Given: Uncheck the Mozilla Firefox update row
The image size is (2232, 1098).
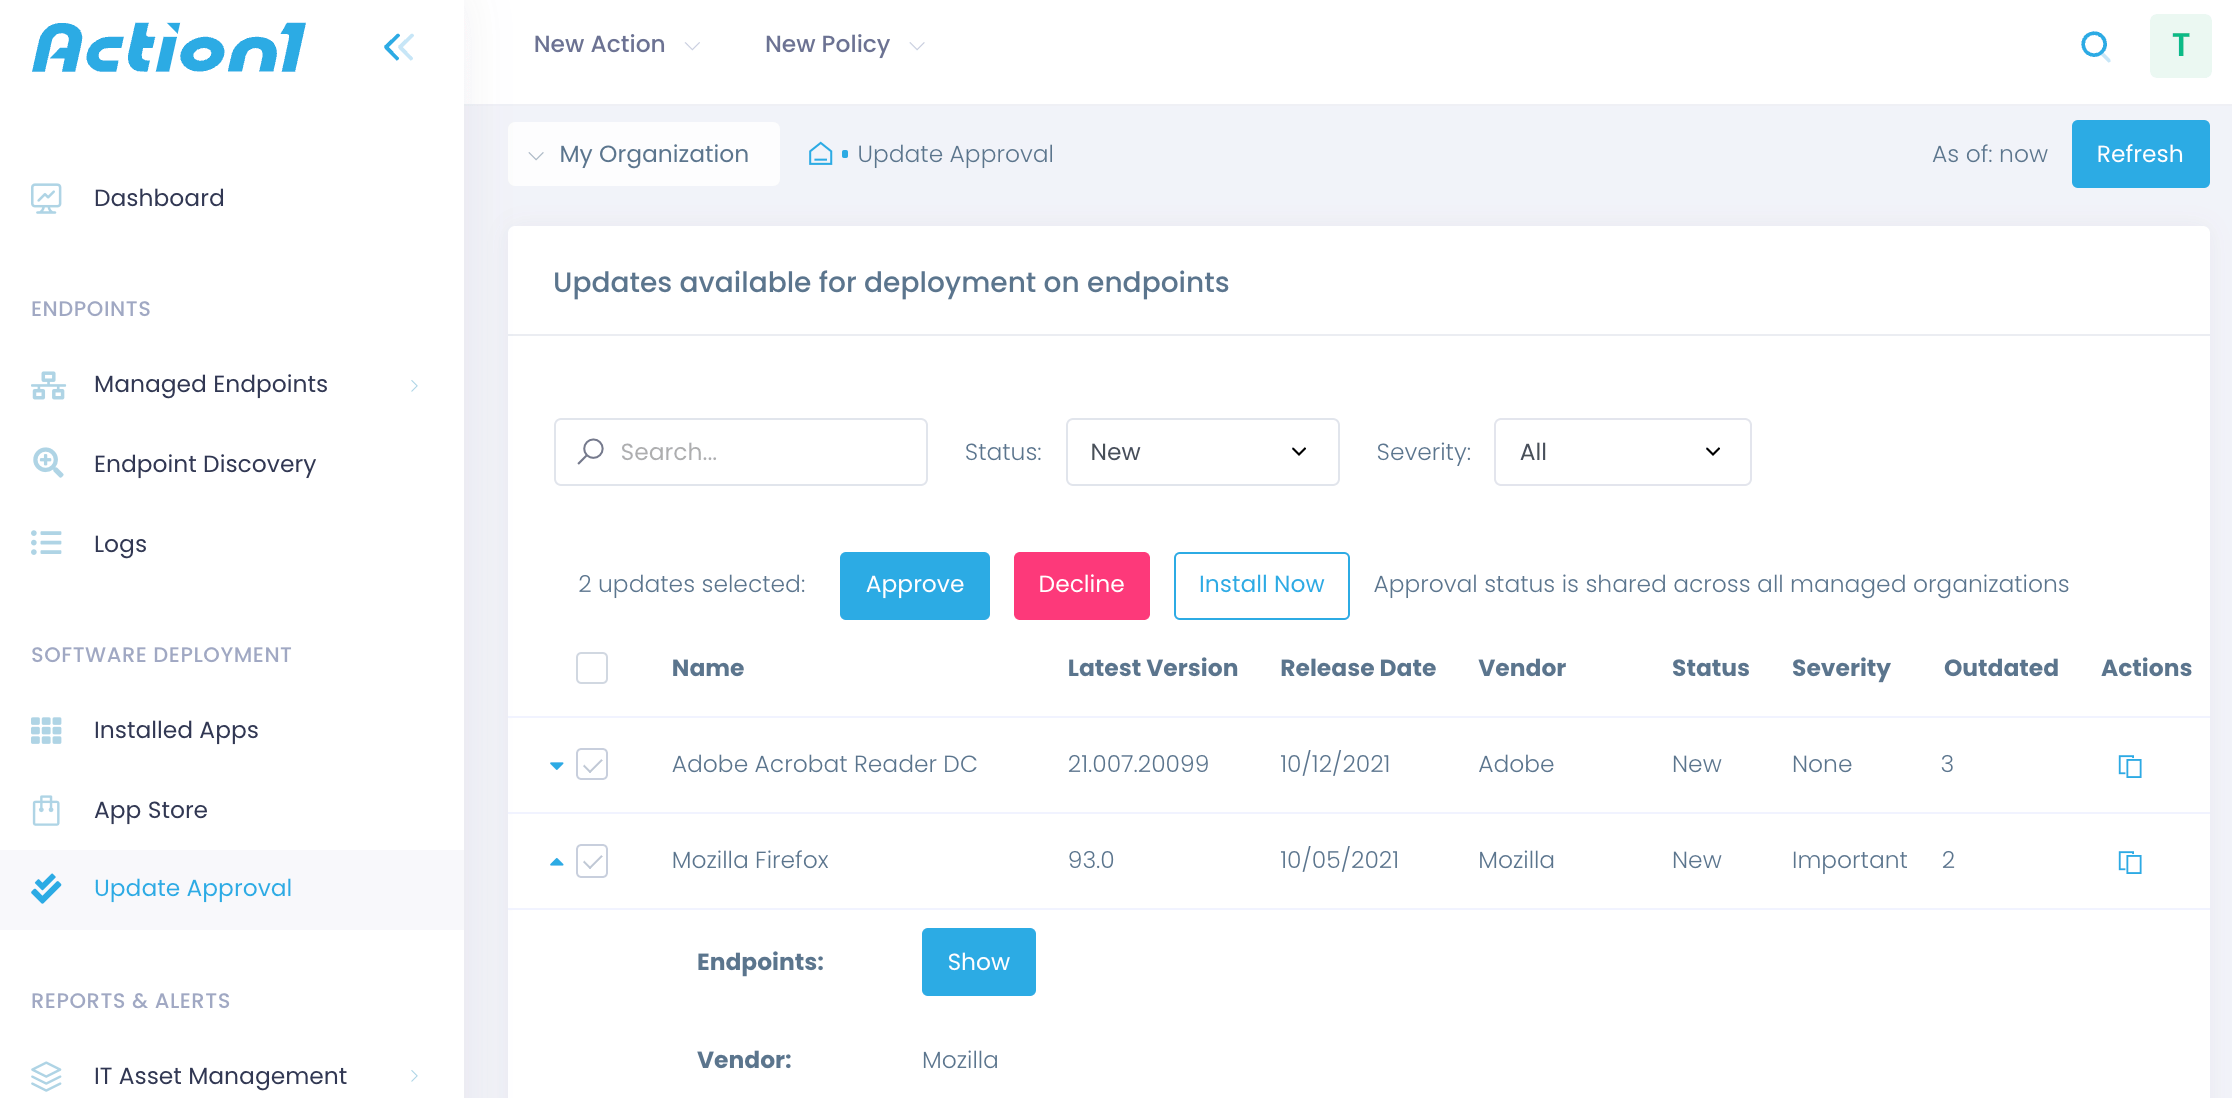Looking at the screenshot, I should (592, 861).
